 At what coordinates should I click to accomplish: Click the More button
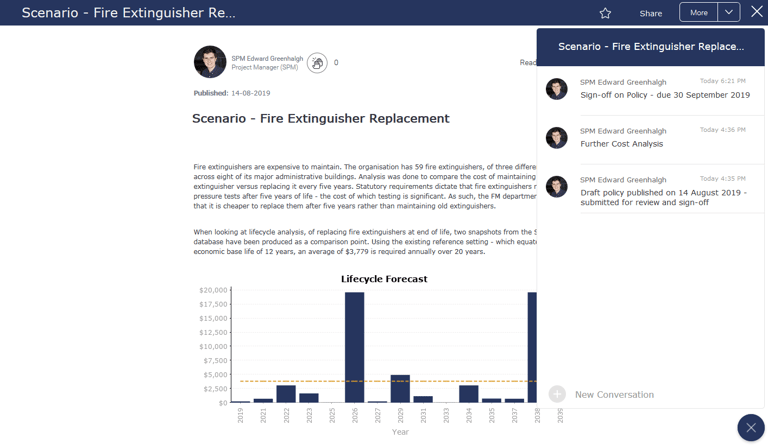click(x=698, y=12)
